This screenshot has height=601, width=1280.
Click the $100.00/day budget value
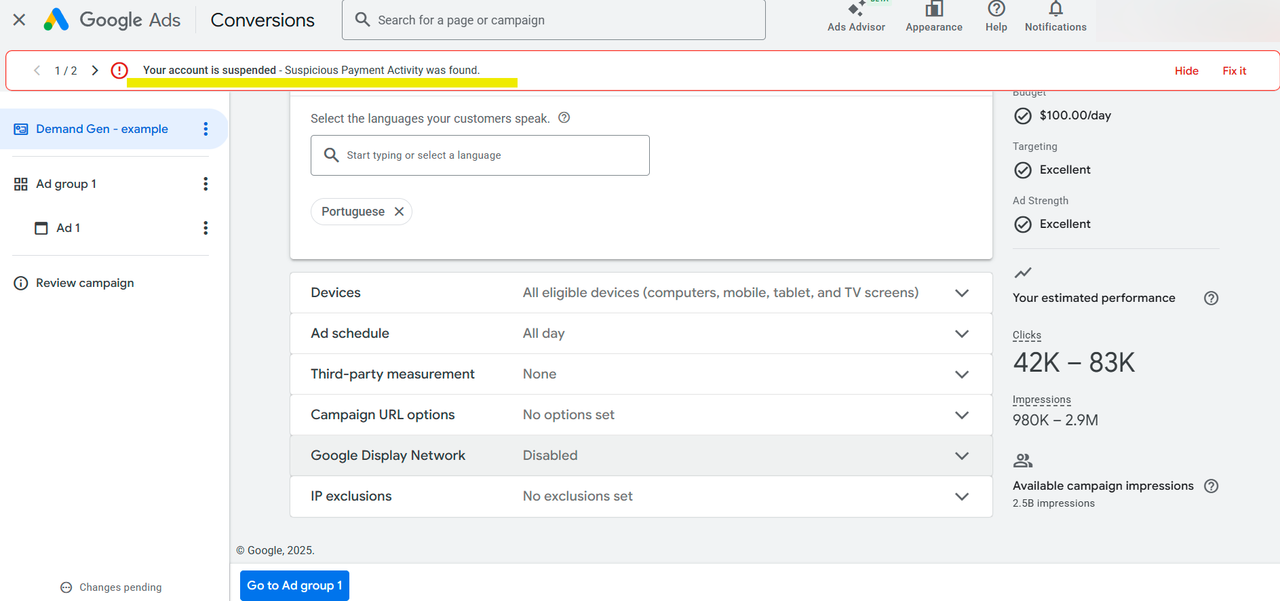[x=1075, y=116]
